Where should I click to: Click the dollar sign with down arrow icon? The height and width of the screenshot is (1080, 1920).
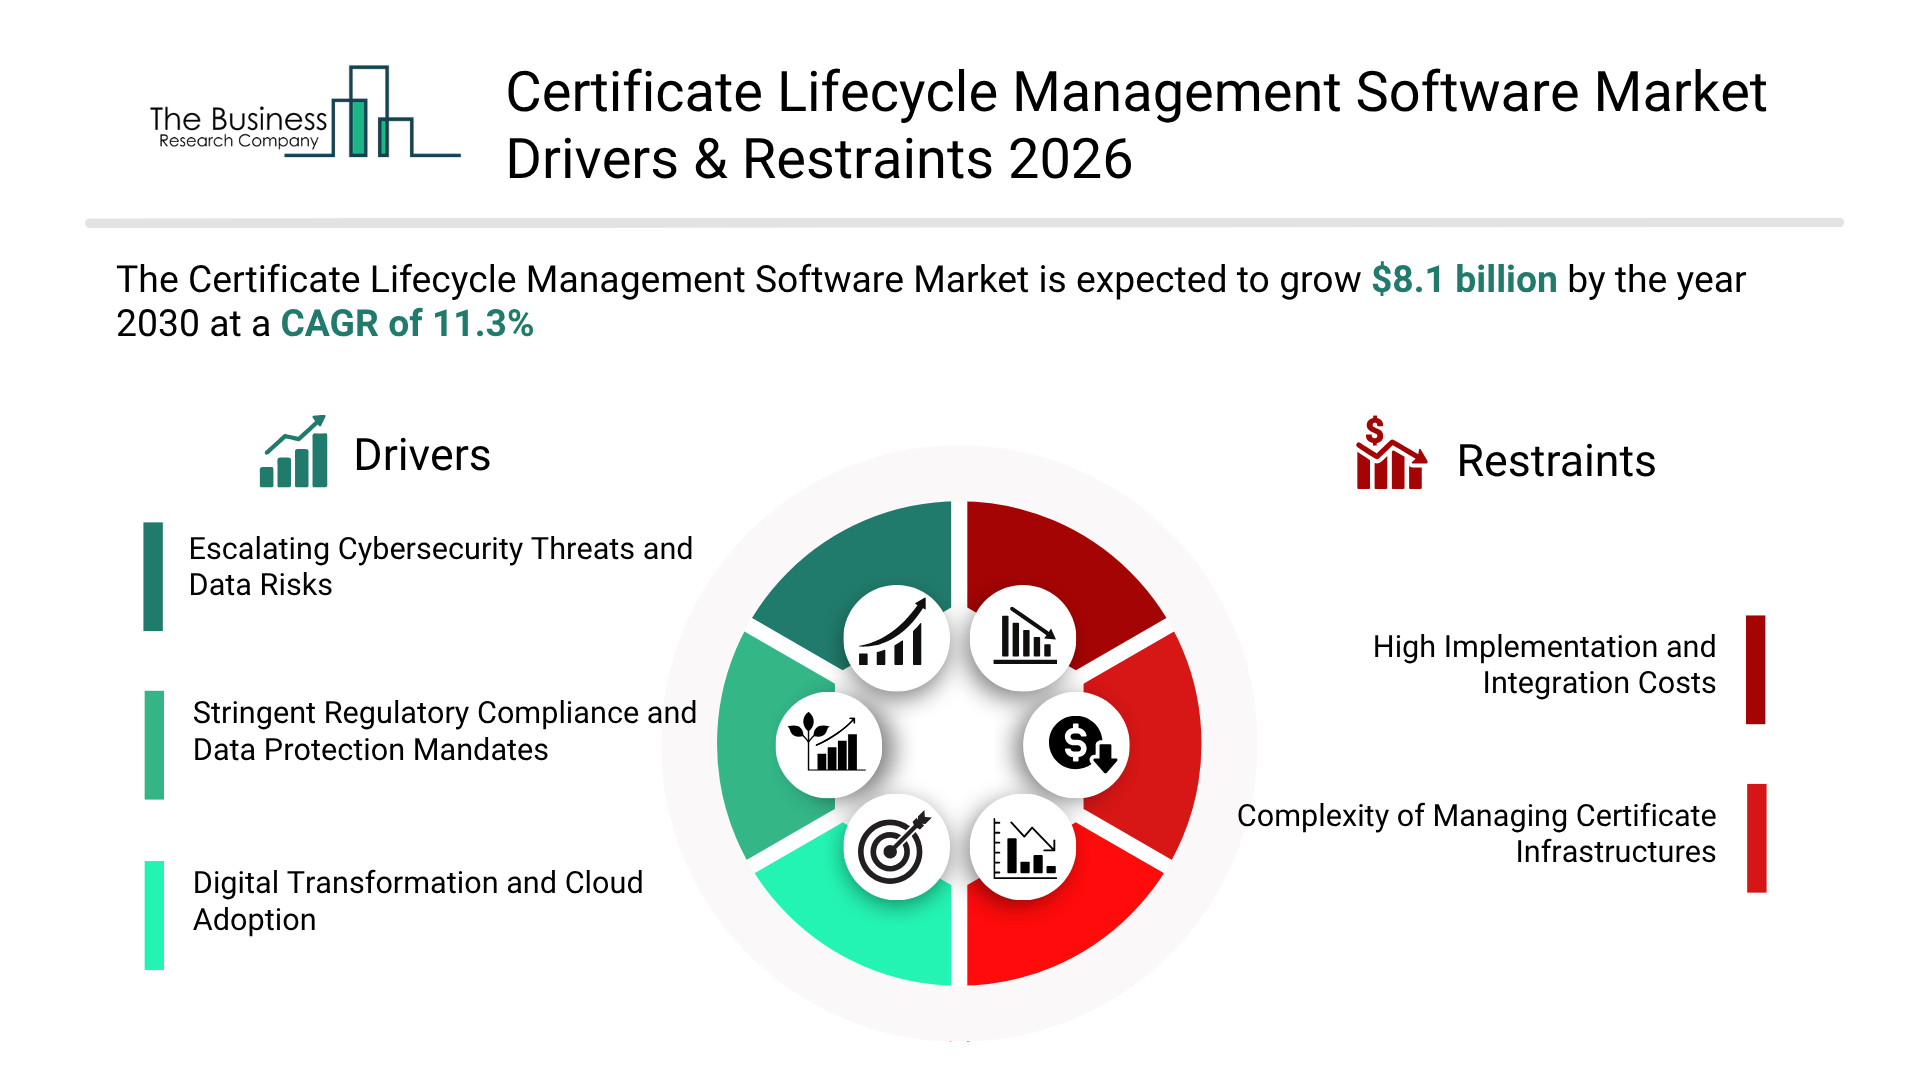coord(1077,745)
